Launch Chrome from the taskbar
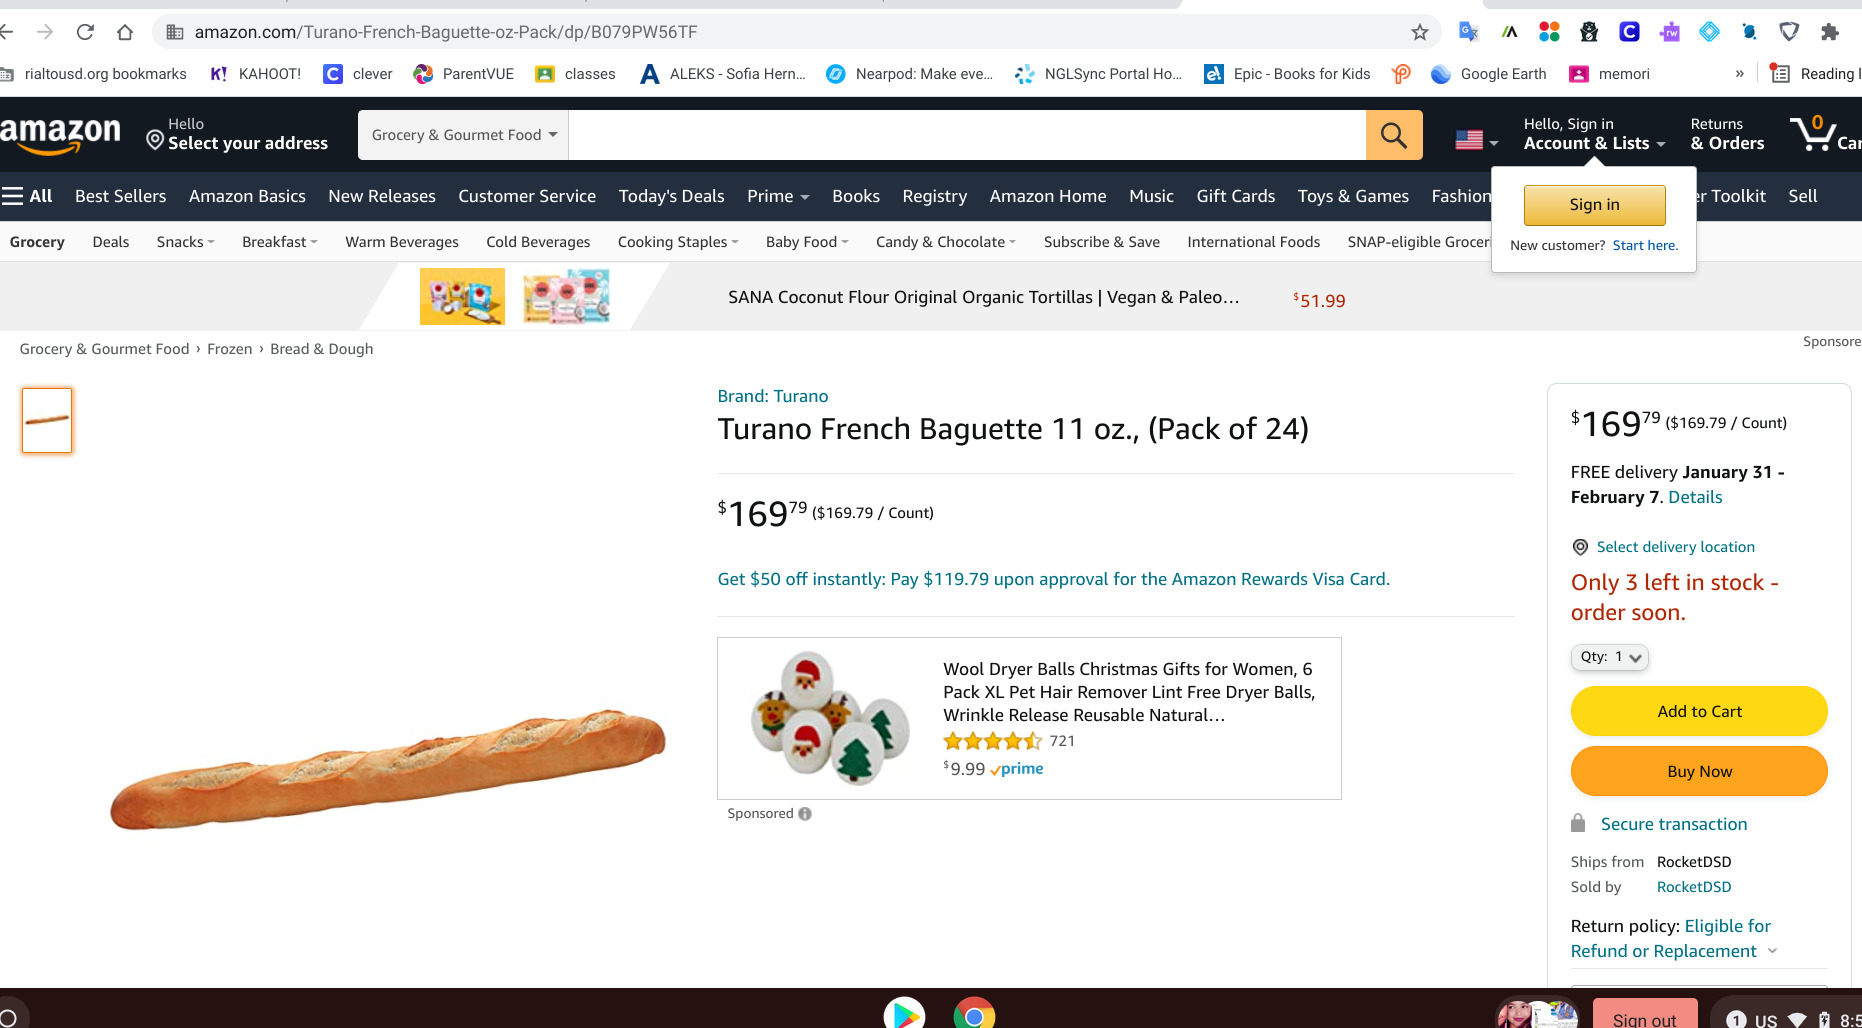Image resolution: width=1862 pixels, height=1028 pixels. (x=974, y=1014)
